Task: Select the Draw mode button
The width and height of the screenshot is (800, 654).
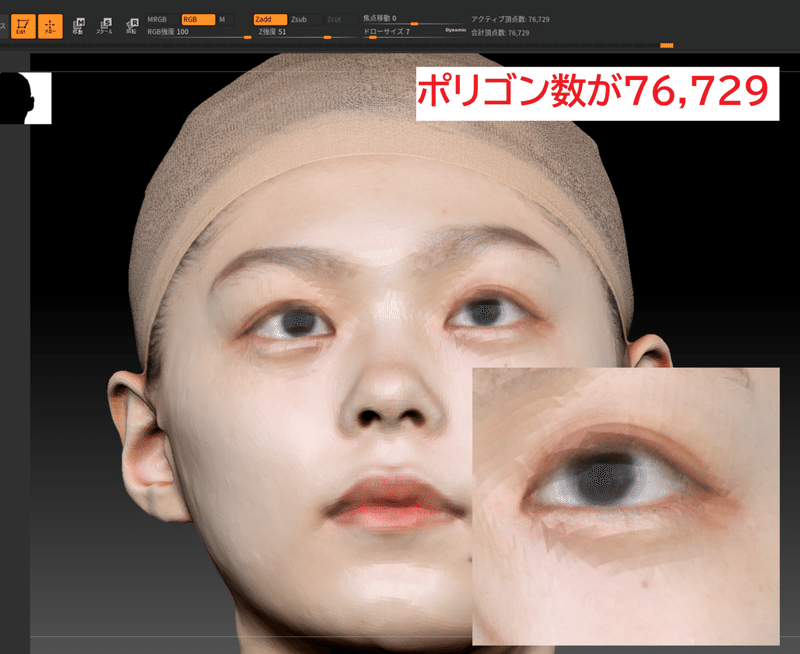Action: (x=50, y=26)
